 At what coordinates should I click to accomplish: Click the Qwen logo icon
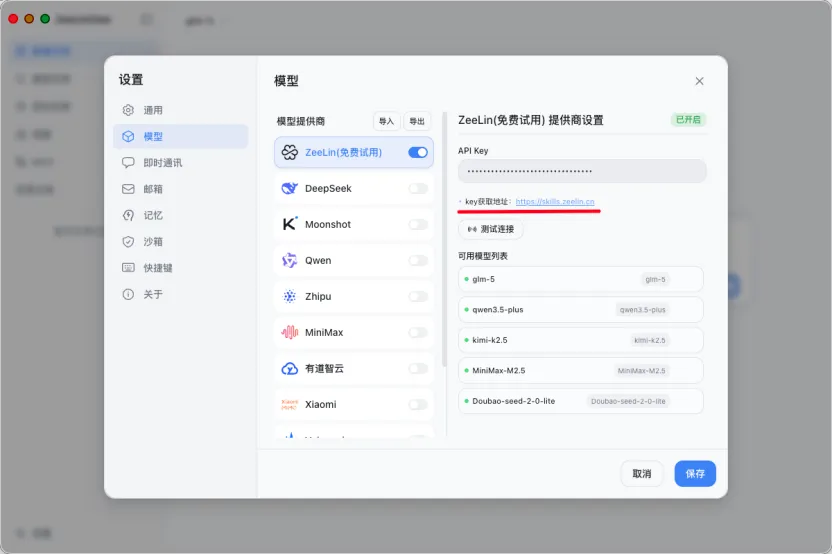click(x=290, y=260)
